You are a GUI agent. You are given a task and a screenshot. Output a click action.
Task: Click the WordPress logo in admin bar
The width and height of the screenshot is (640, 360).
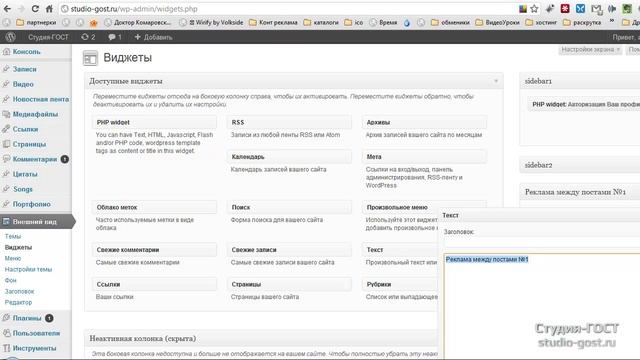coord(11,37)
